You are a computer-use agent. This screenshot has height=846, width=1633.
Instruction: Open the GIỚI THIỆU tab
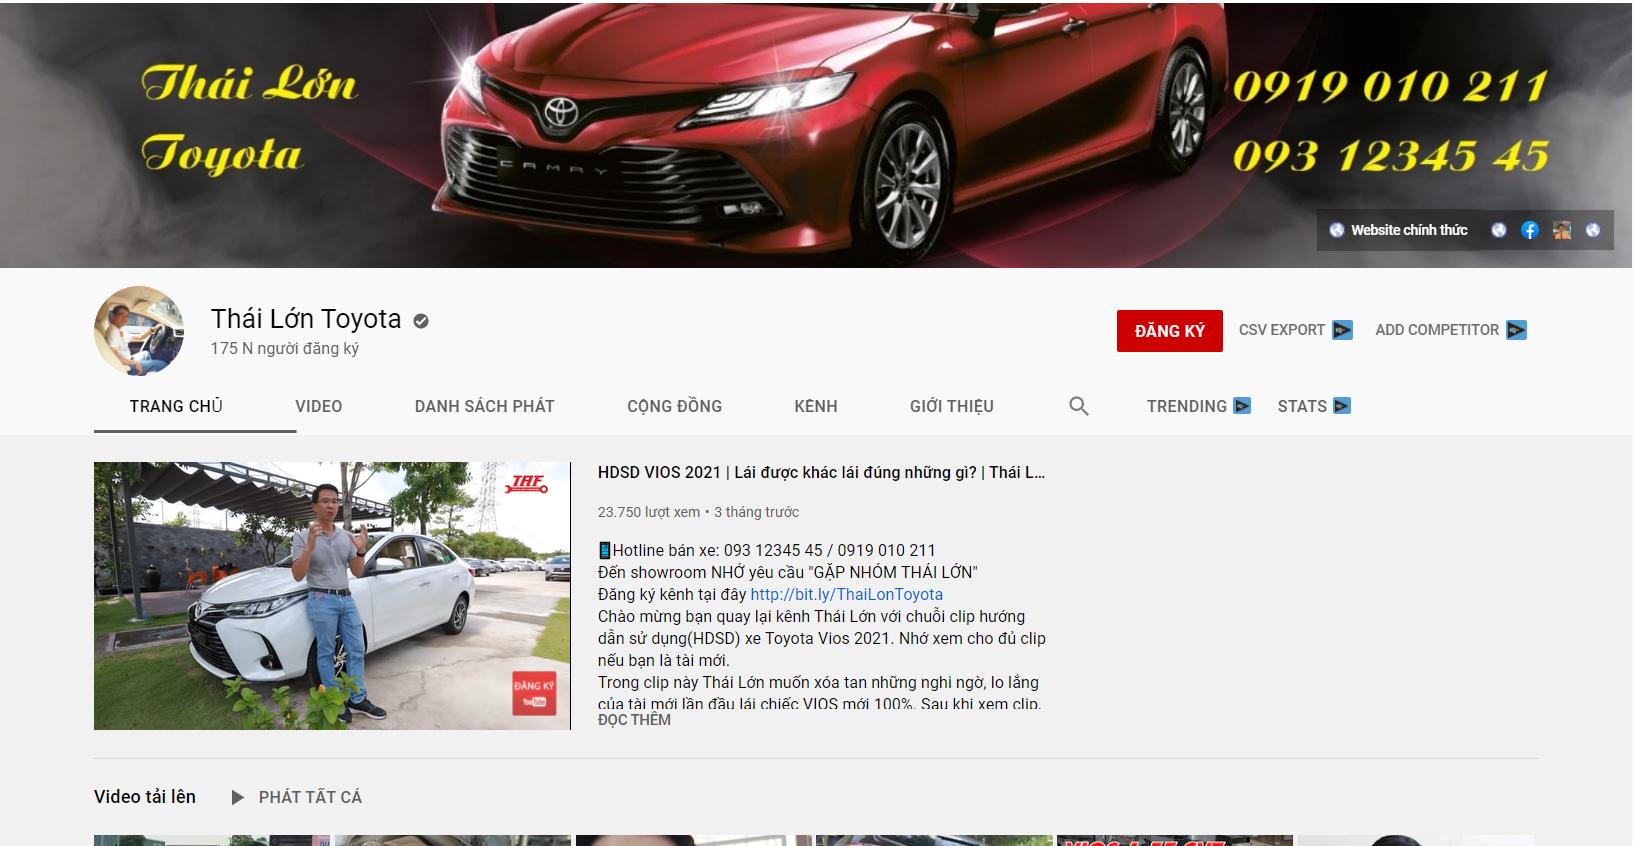[x=951, y=406]
